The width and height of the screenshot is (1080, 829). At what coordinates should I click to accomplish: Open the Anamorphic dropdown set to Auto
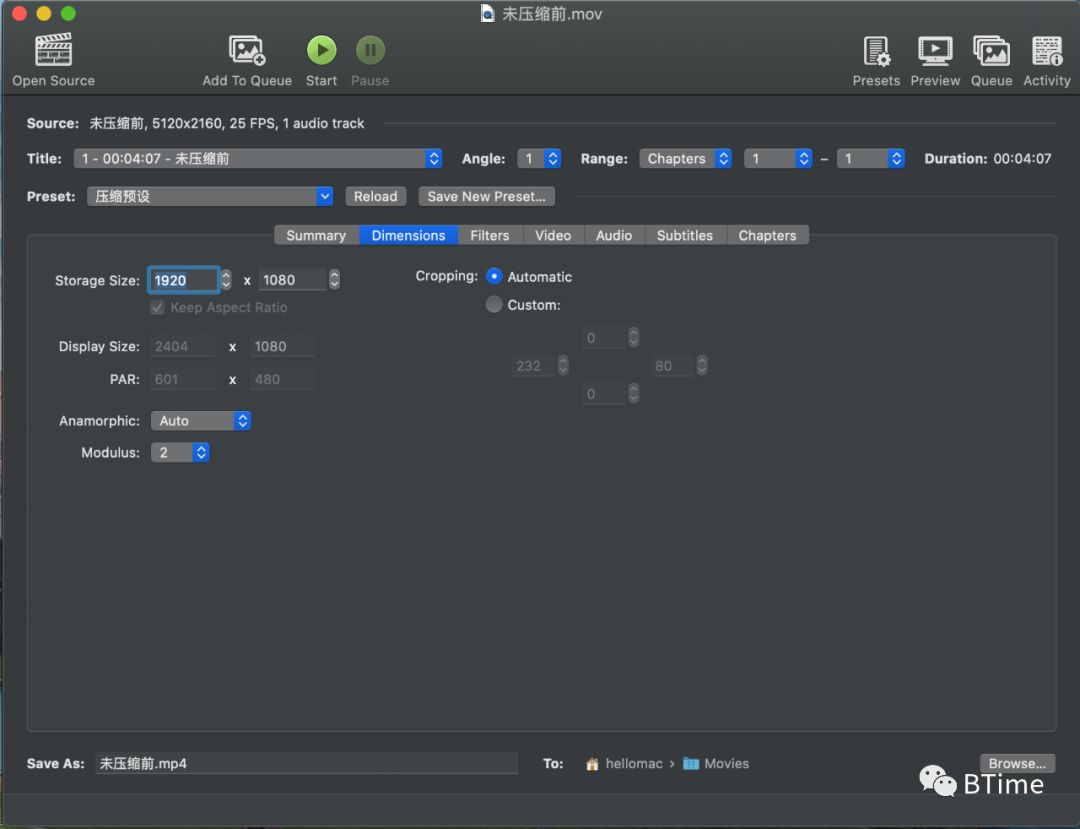(200, 421)
